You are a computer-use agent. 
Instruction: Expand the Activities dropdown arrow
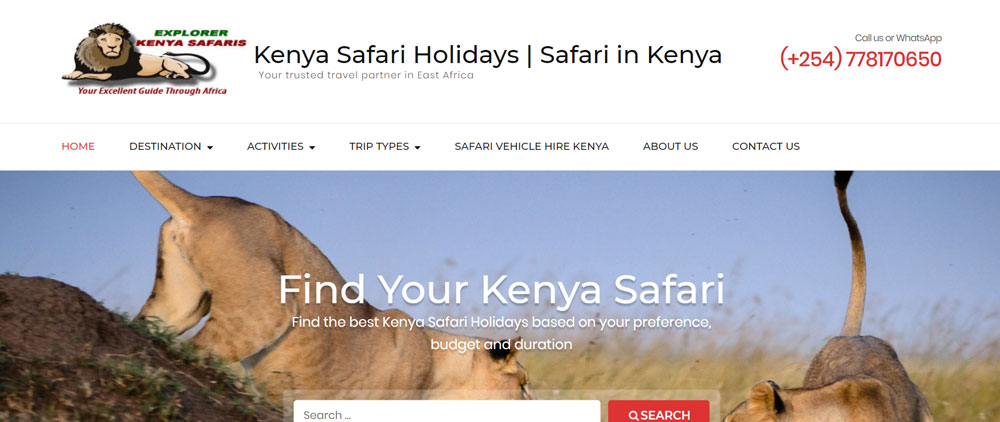click(312, 147)
